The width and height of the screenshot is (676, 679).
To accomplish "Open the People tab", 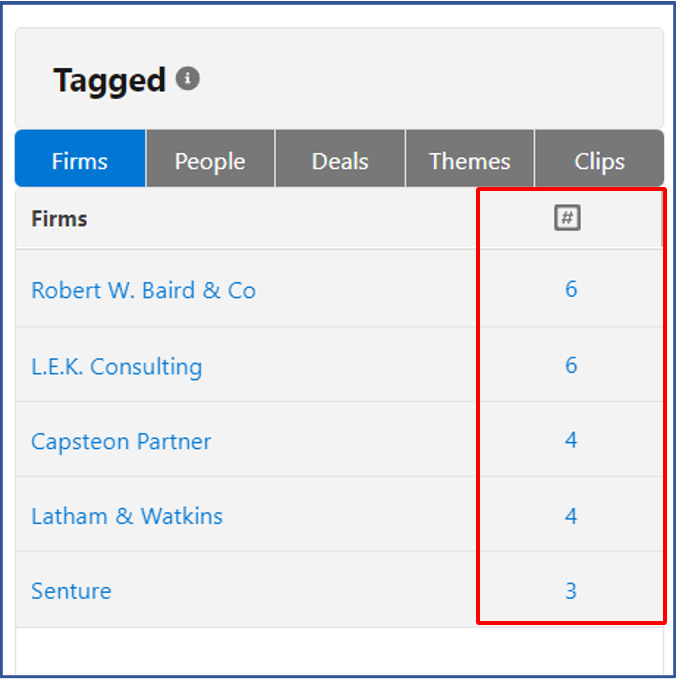I will (x=210, y=161).
